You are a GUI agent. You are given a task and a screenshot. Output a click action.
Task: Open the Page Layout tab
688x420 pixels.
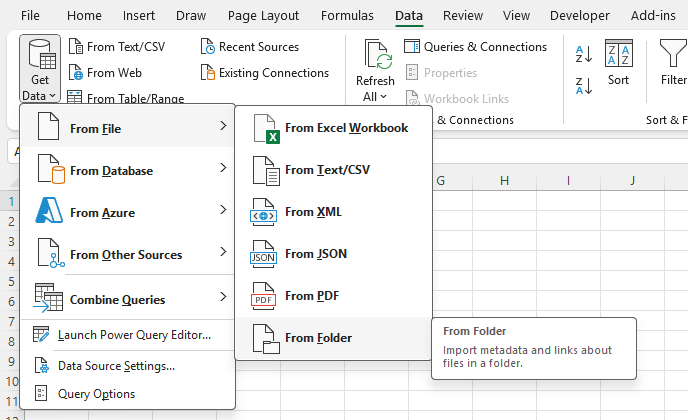click(263, 16)
